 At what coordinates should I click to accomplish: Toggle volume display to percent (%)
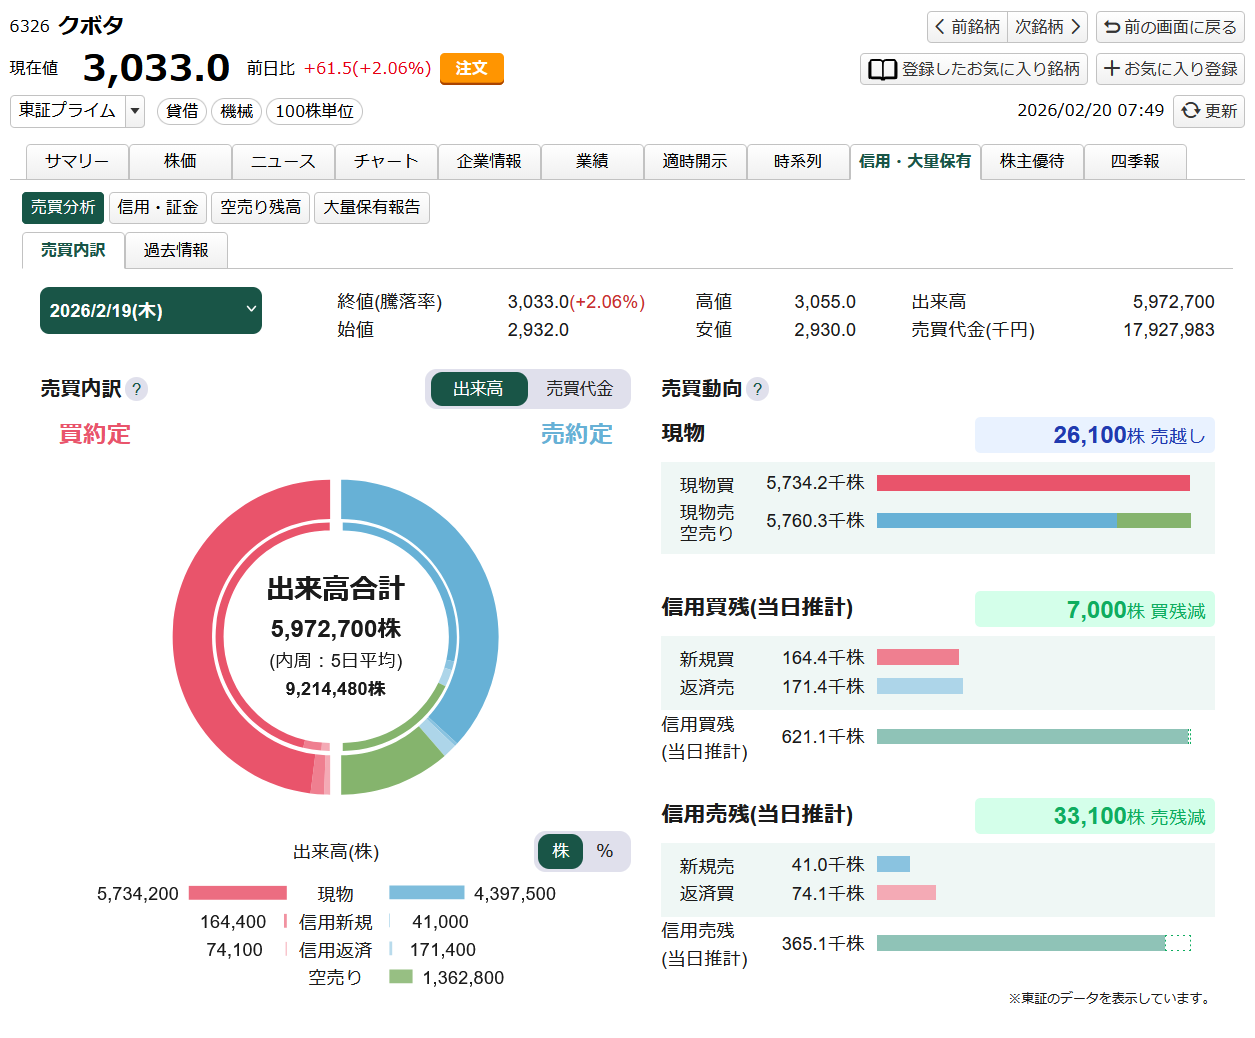[605, 851]
